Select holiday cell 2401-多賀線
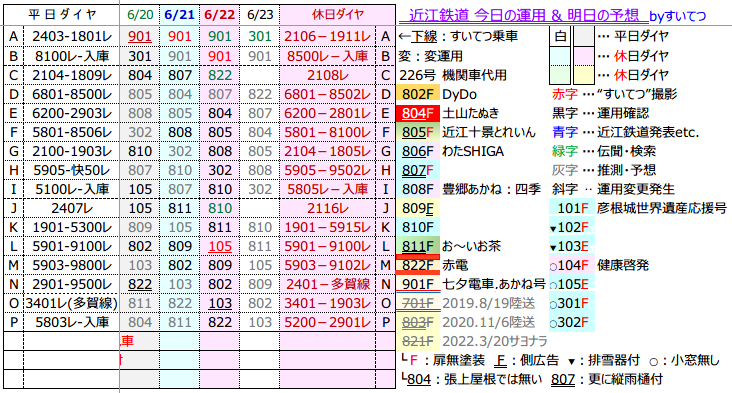This screenshot has width=732, height=393. [x=328, y=284]
